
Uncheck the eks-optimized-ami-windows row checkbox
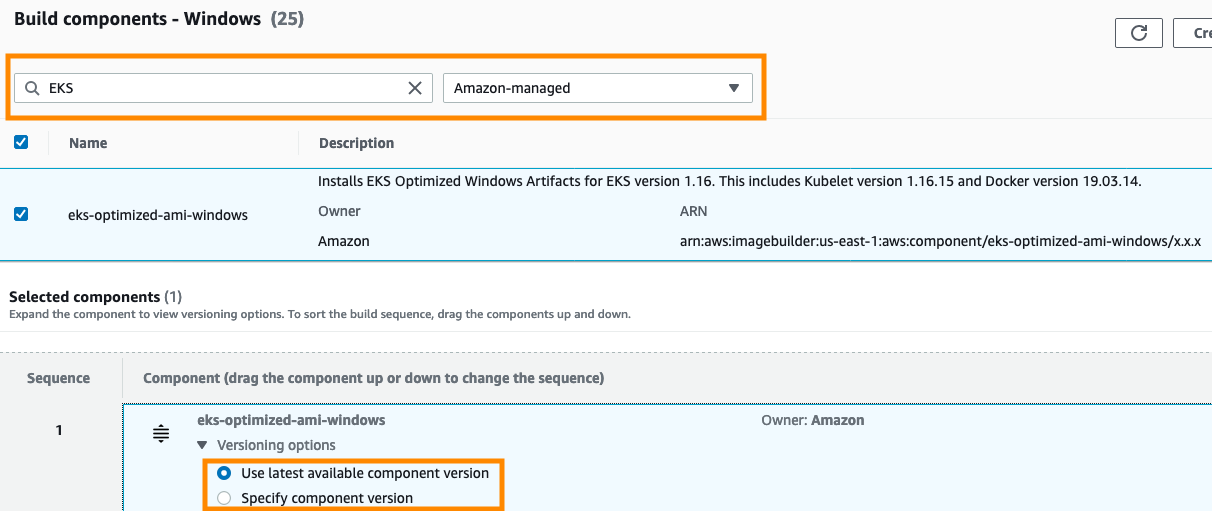(x=21, y=214)
